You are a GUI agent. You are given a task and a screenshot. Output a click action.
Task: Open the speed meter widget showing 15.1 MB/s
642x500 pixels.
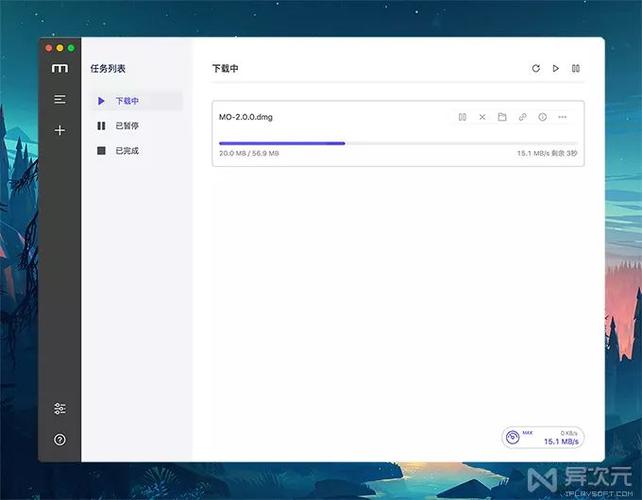coord(543,437)
